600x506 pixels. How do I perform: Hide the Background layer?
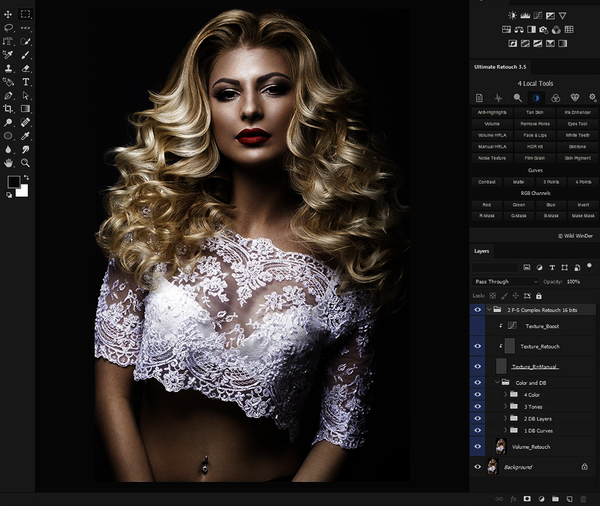click(x=478, y=467)
